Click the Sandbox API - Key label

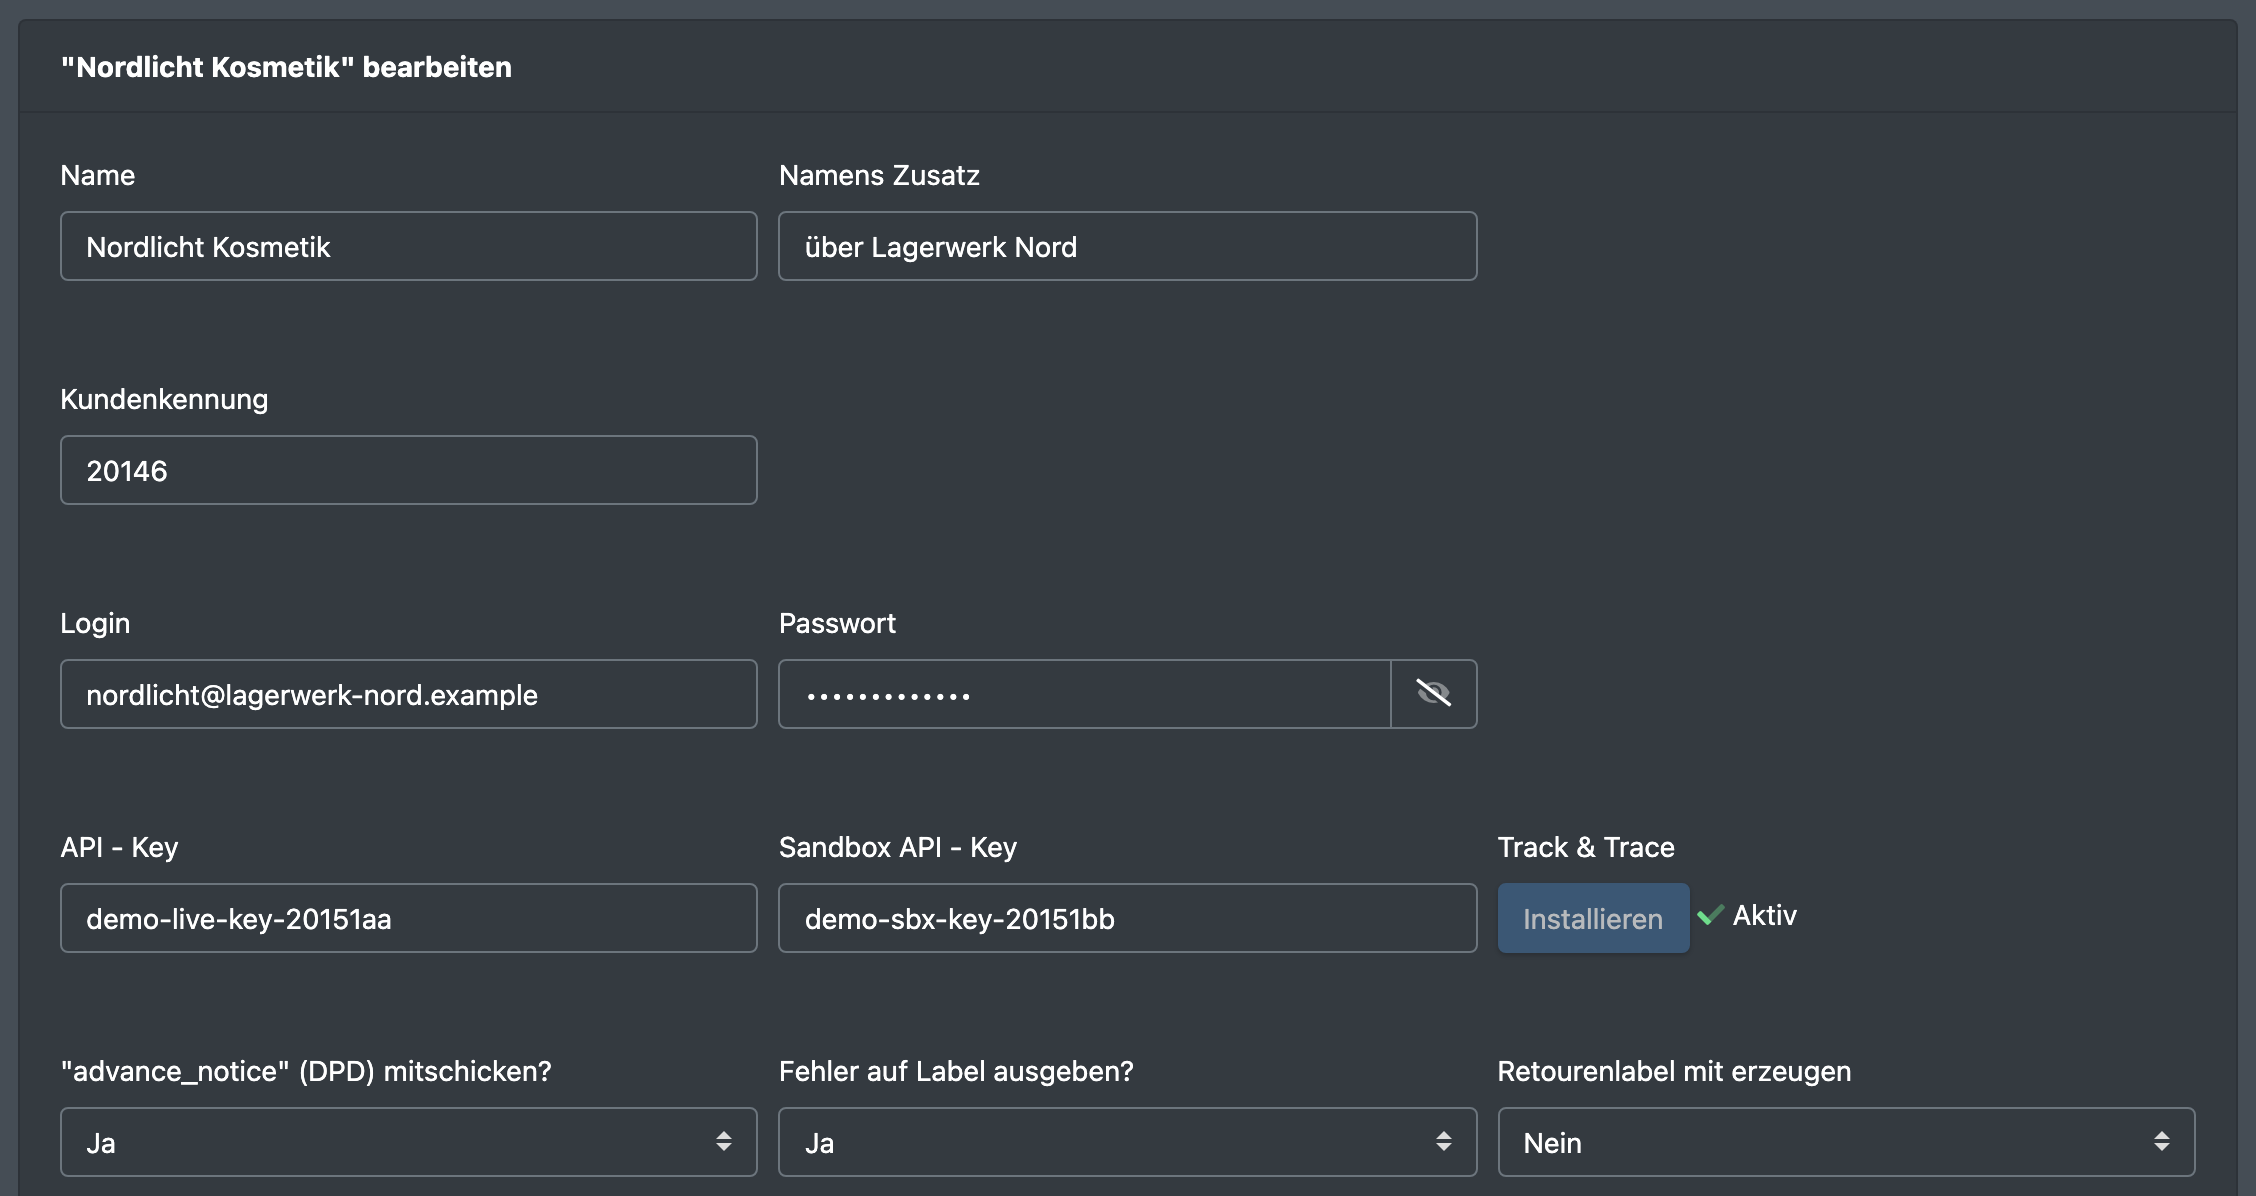click(898, 847)
